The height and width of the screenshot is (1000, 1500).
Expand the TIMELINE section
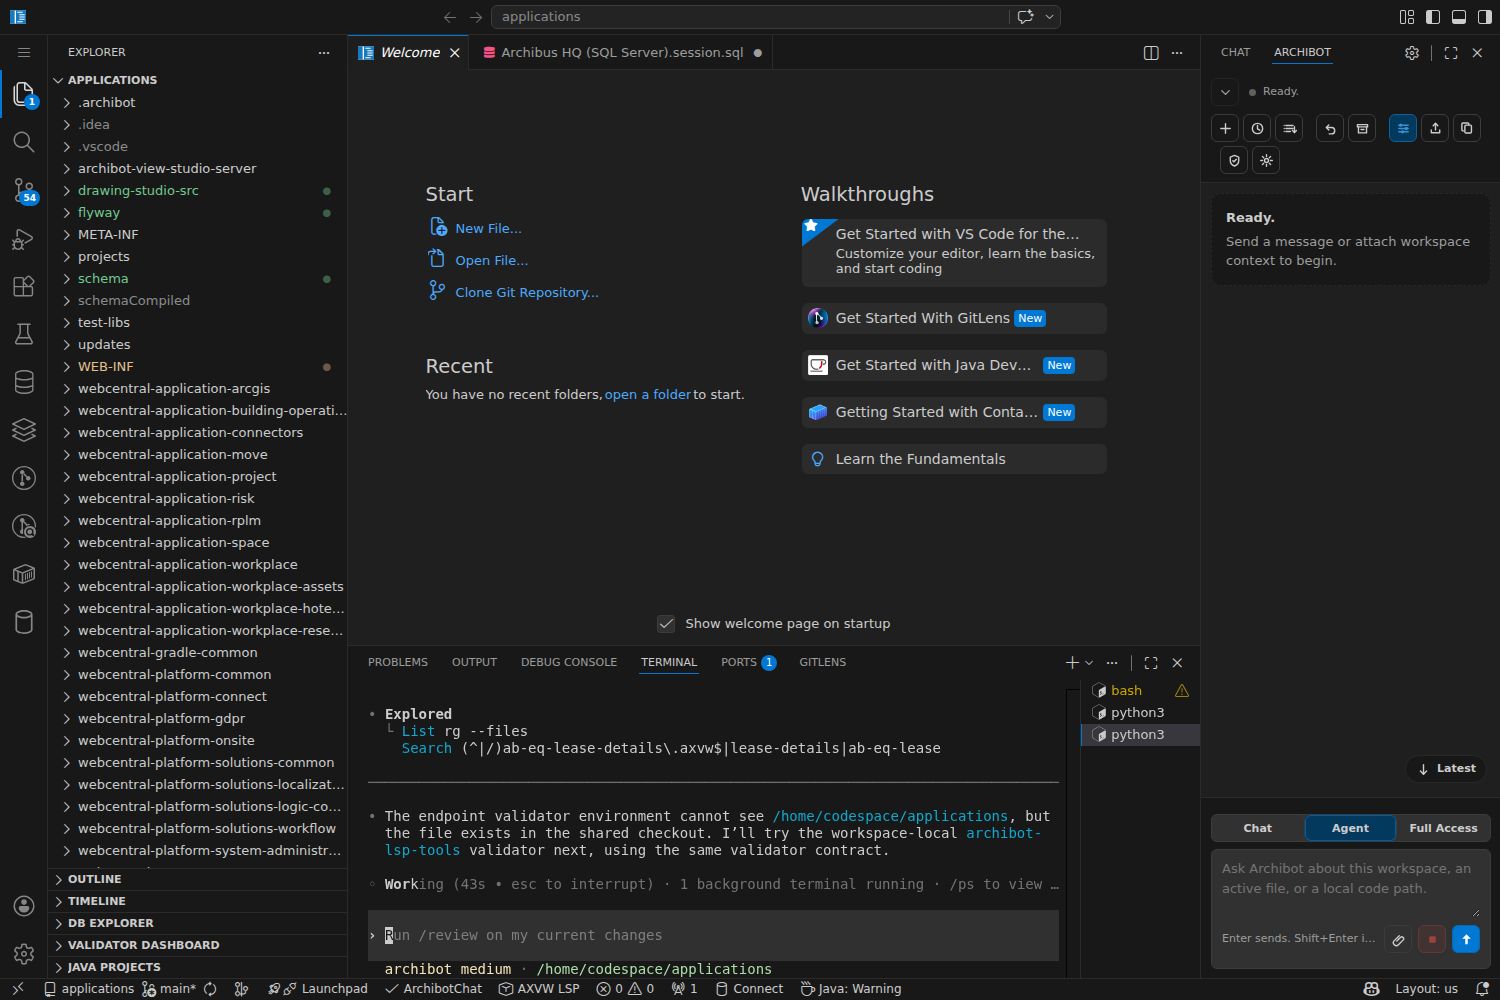click(198, 901)
